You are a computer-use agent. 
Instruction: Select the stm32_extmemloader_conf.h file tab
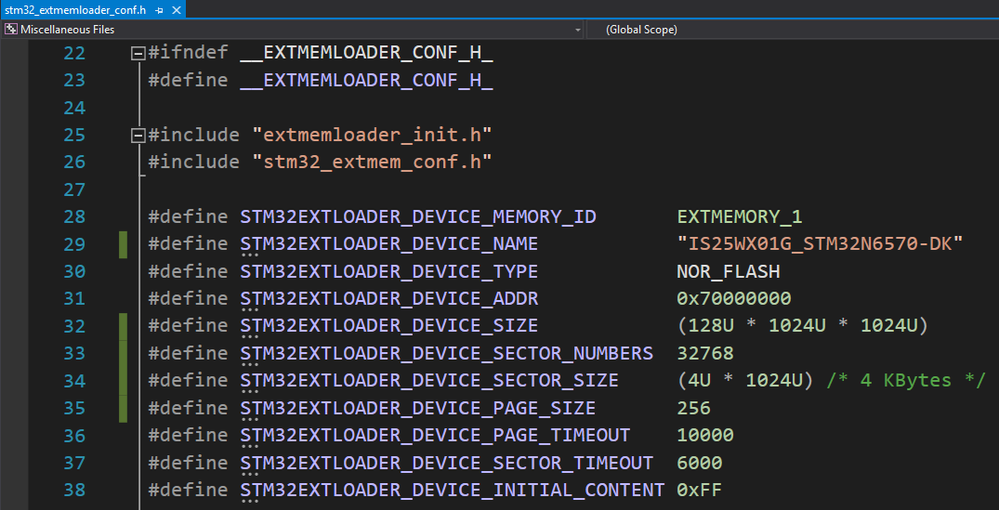[x=94, y=10]
